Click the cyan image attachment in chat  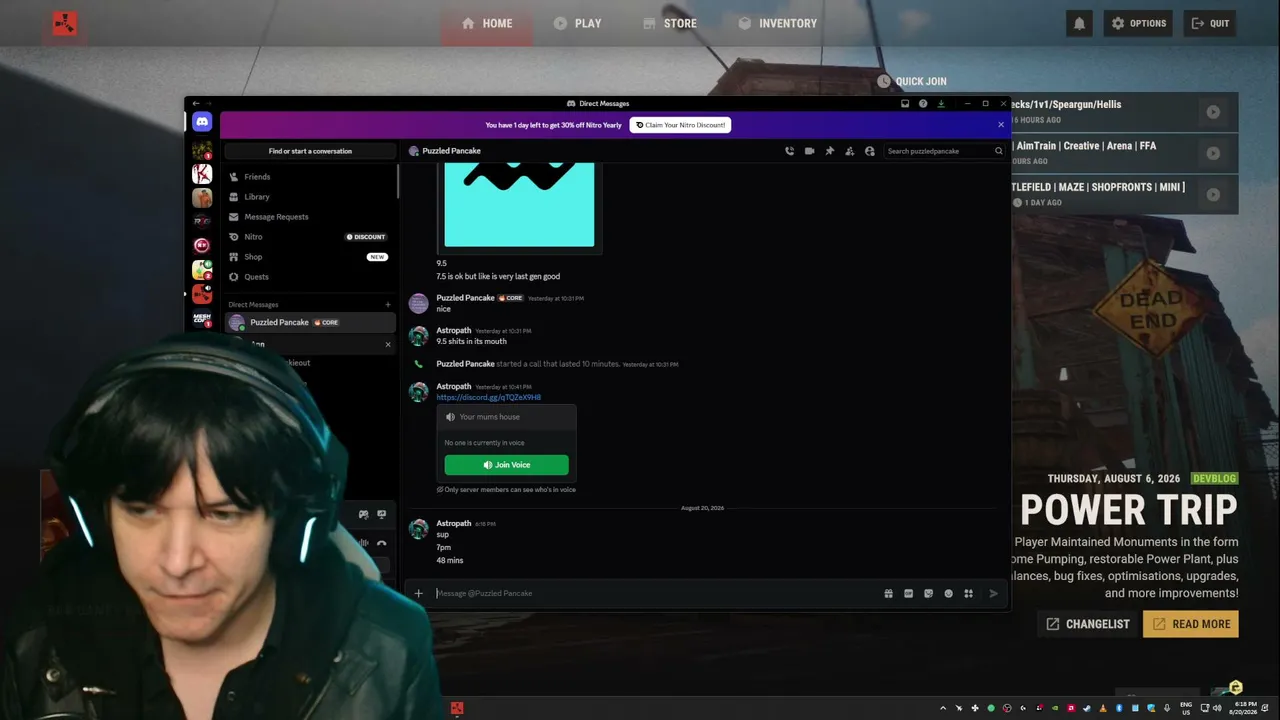pyautogui.click(x=519, y=204)
